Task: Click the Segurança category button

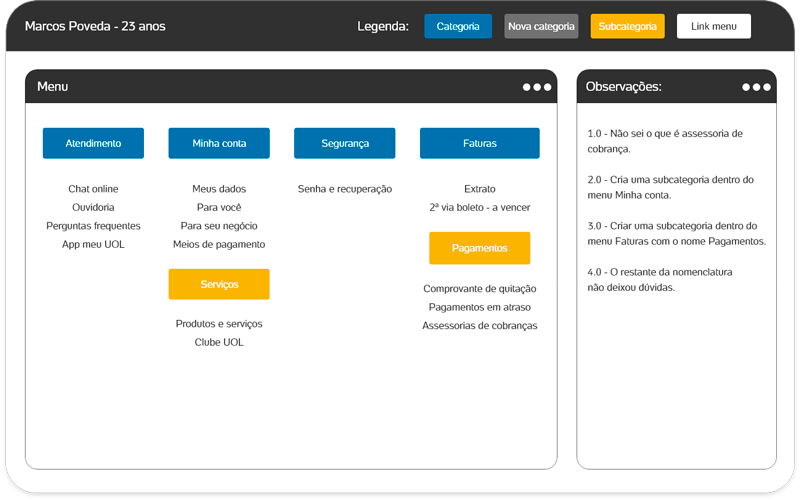Action: tap(345, 143)
